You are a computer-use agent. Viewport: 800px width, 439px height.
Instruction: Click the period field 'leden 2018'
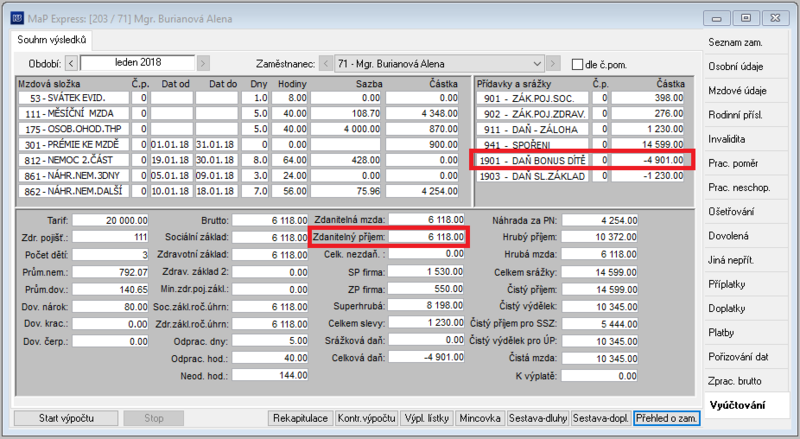click(138, 63)
